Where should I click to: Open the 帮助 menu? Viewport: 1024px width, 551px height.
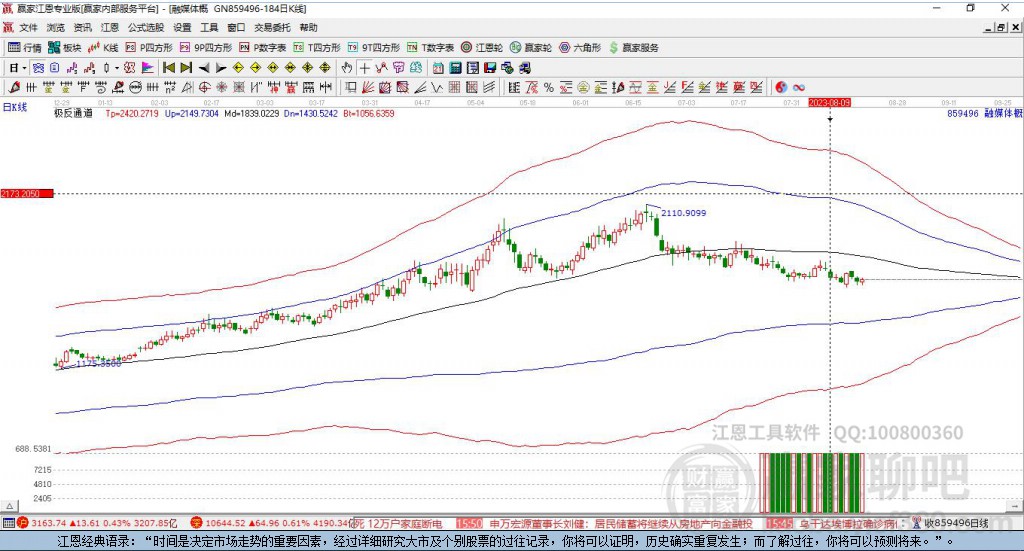click(308, 27)
